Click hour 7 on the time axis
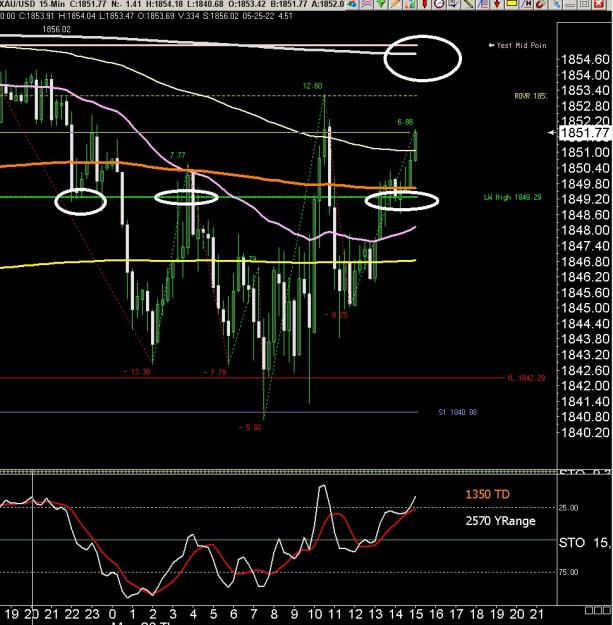 (253, 614)
